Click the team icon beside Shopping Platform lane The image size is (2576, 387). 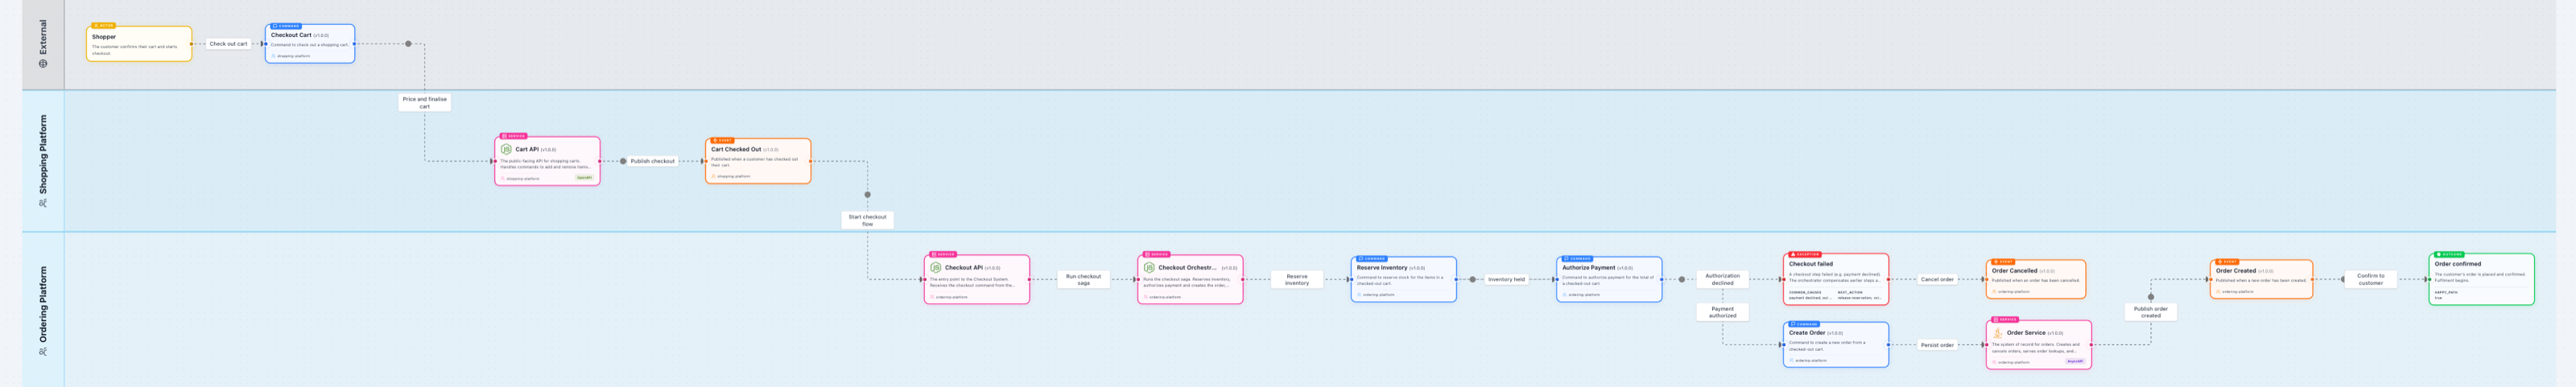43,203
